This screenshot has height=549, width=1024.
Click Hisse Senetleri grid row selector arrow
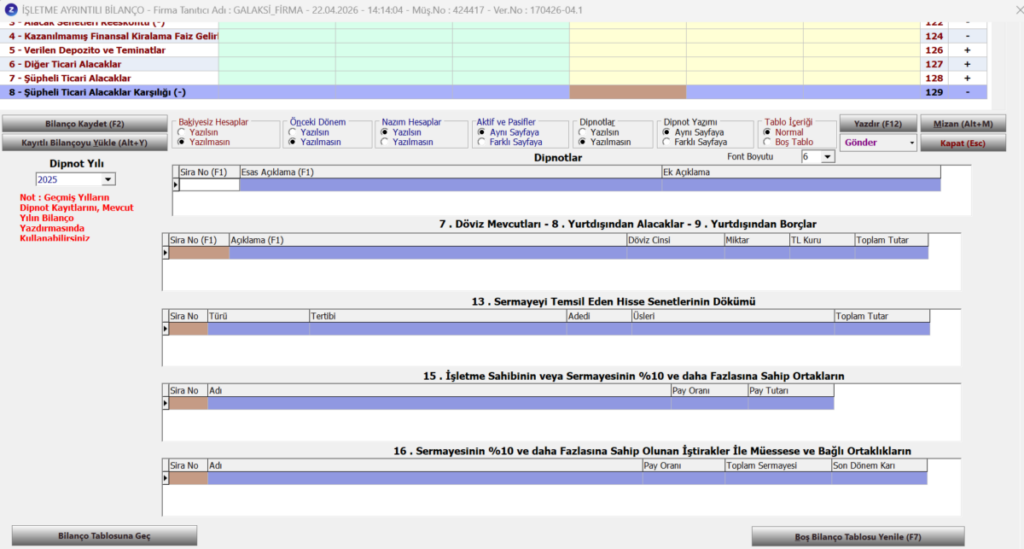pyautogui.click(x=165, y=329)
